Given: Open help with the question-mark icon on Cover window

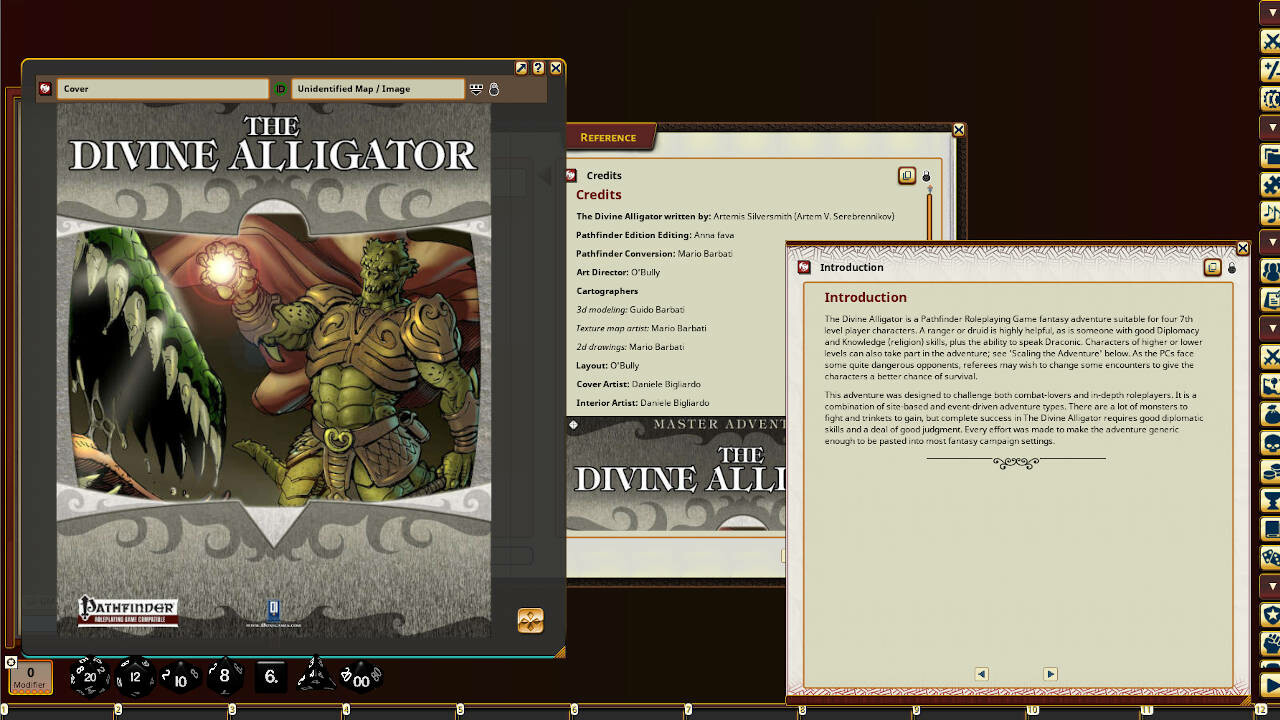Looking at the screenshot, I should tap(539, 68).
